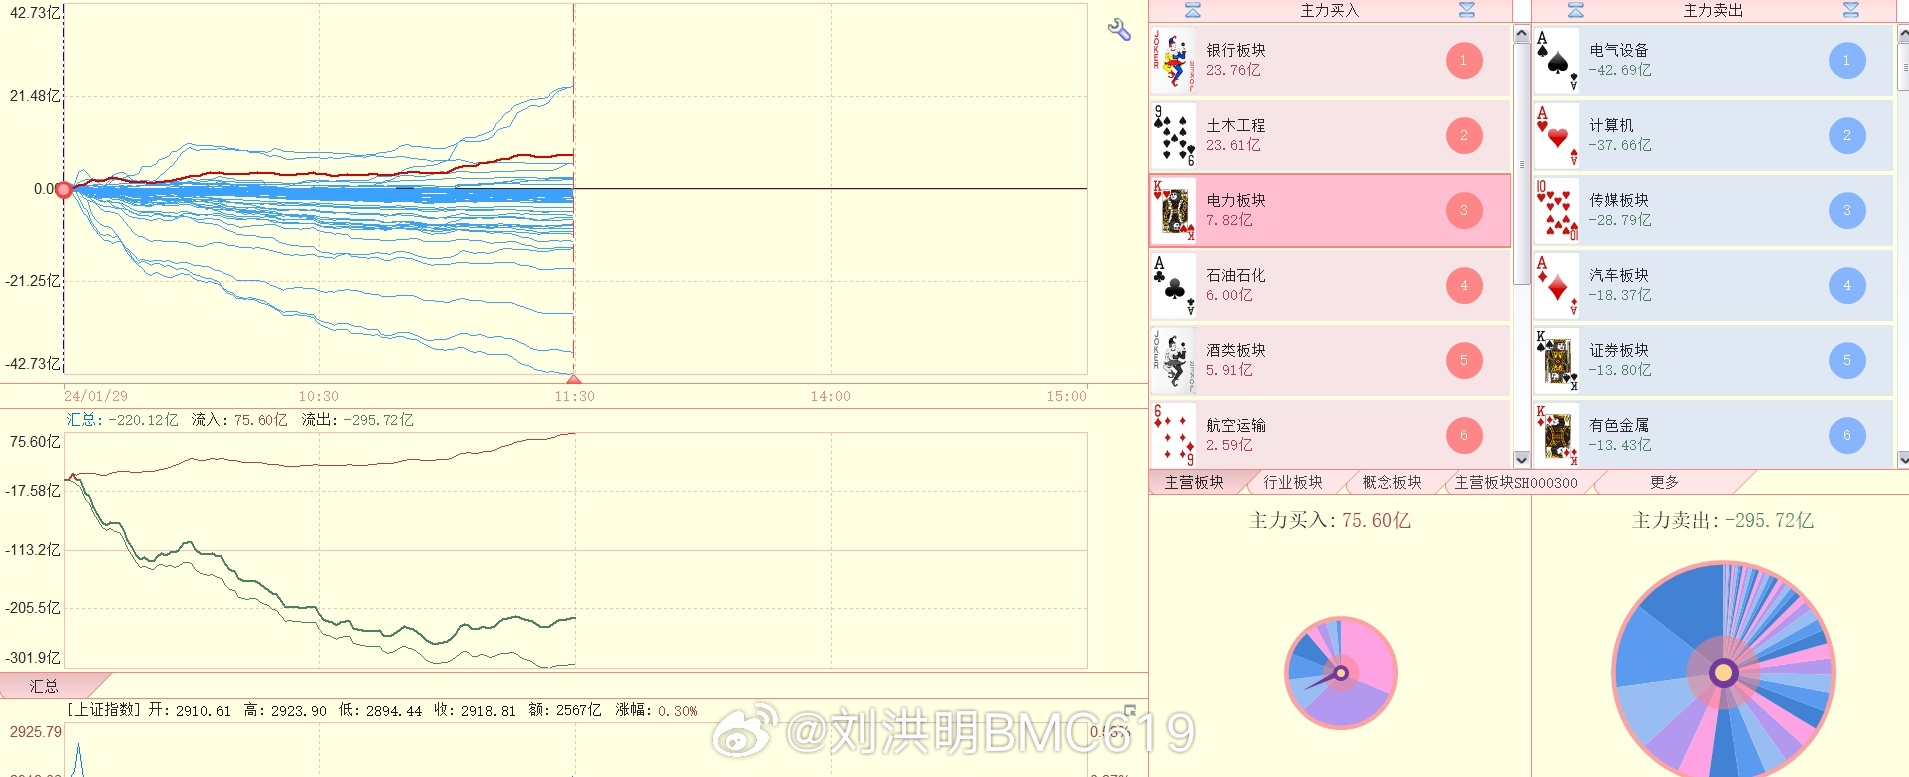Click red rank badge 1 for 银行板块

click(x=1463, y=61)
